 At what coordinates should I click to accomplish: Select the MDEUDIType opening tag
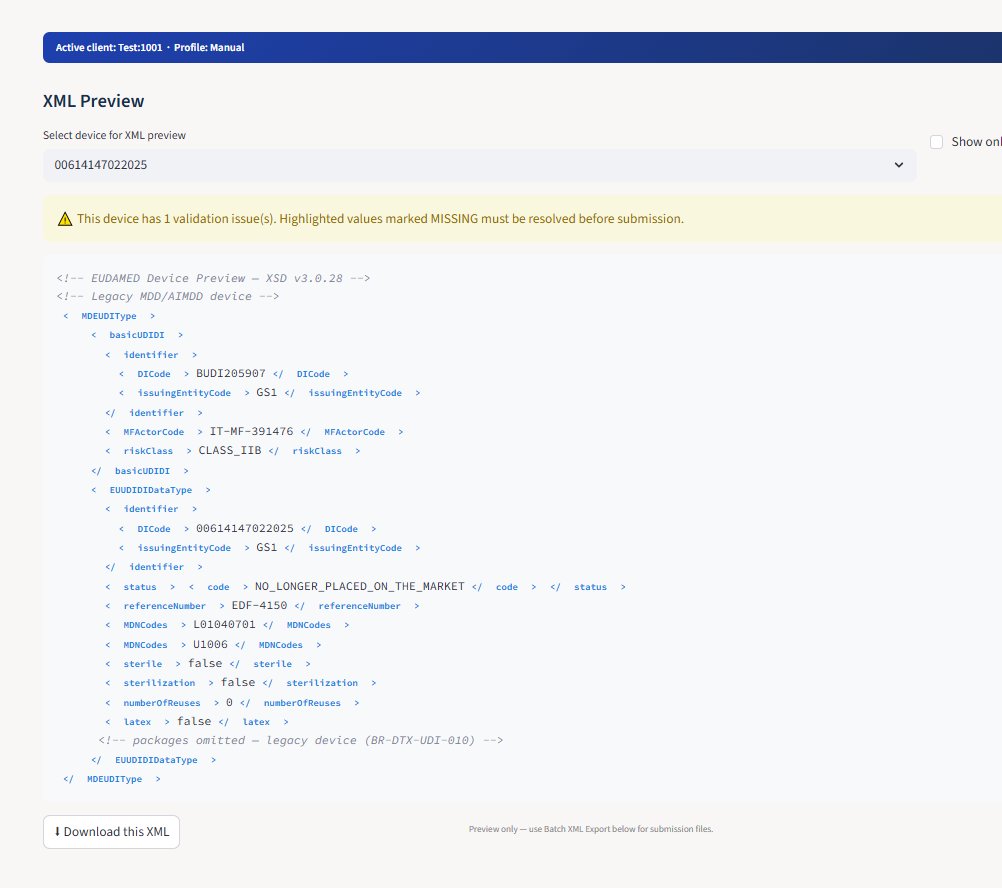[108, 315]
